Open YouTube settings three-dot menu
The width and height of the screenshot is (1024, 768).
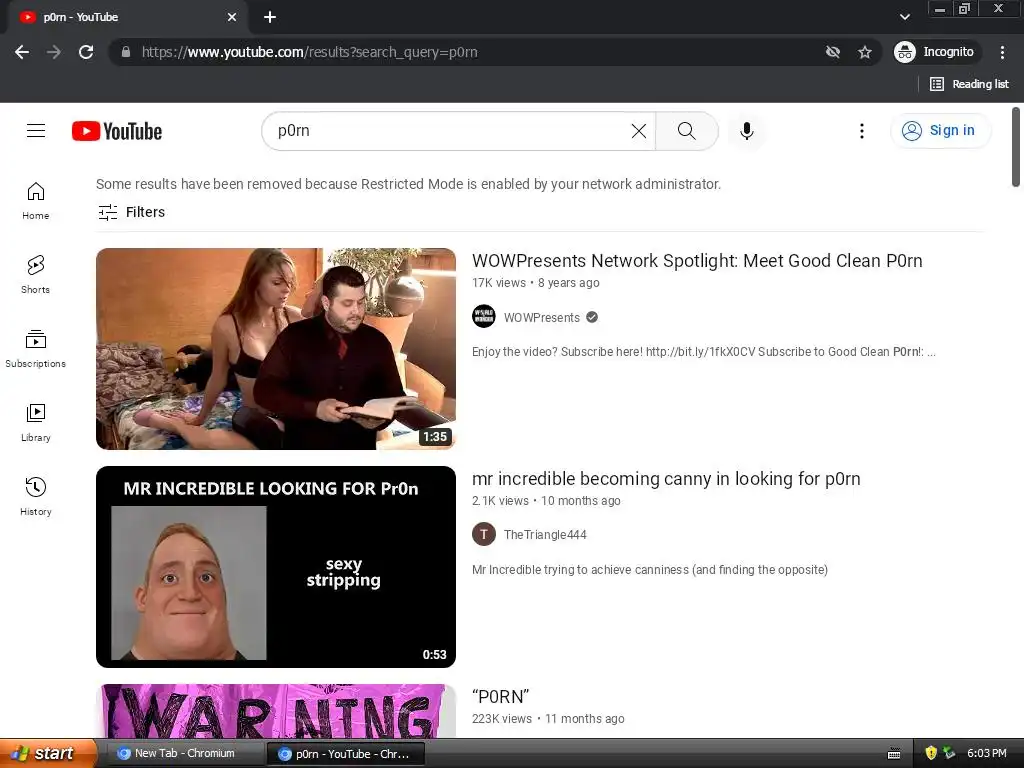[x=861, y=131]
